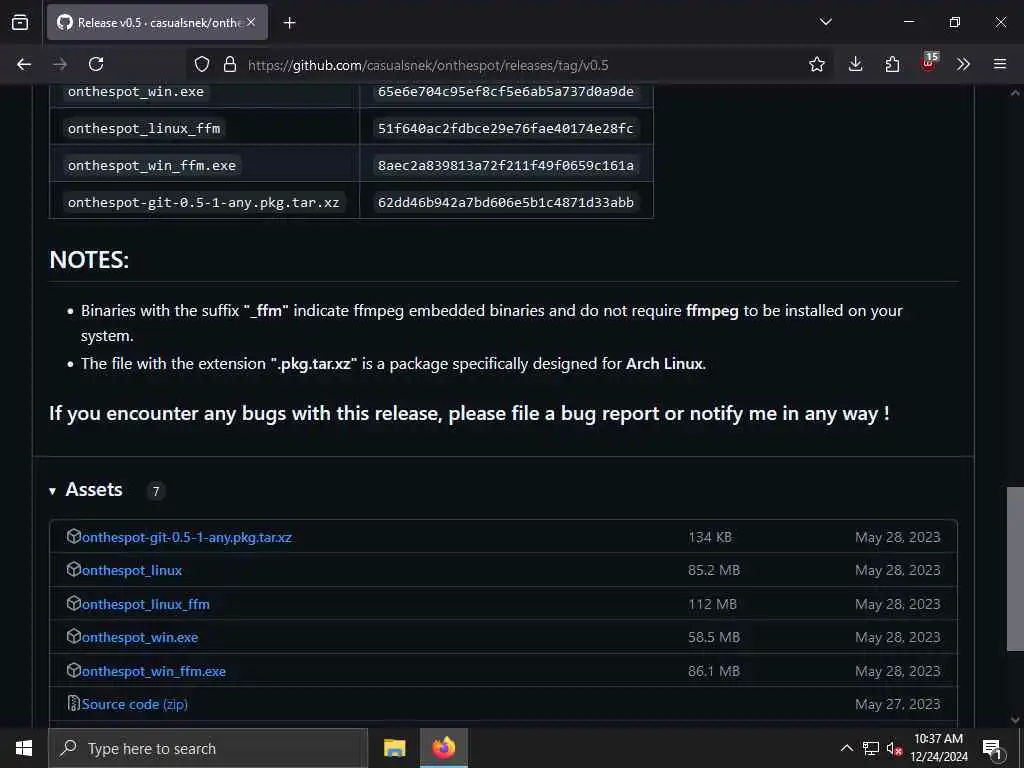Click scrollbar up arrow
This screenshot has width=1024, height=768.
point(1015,93)
